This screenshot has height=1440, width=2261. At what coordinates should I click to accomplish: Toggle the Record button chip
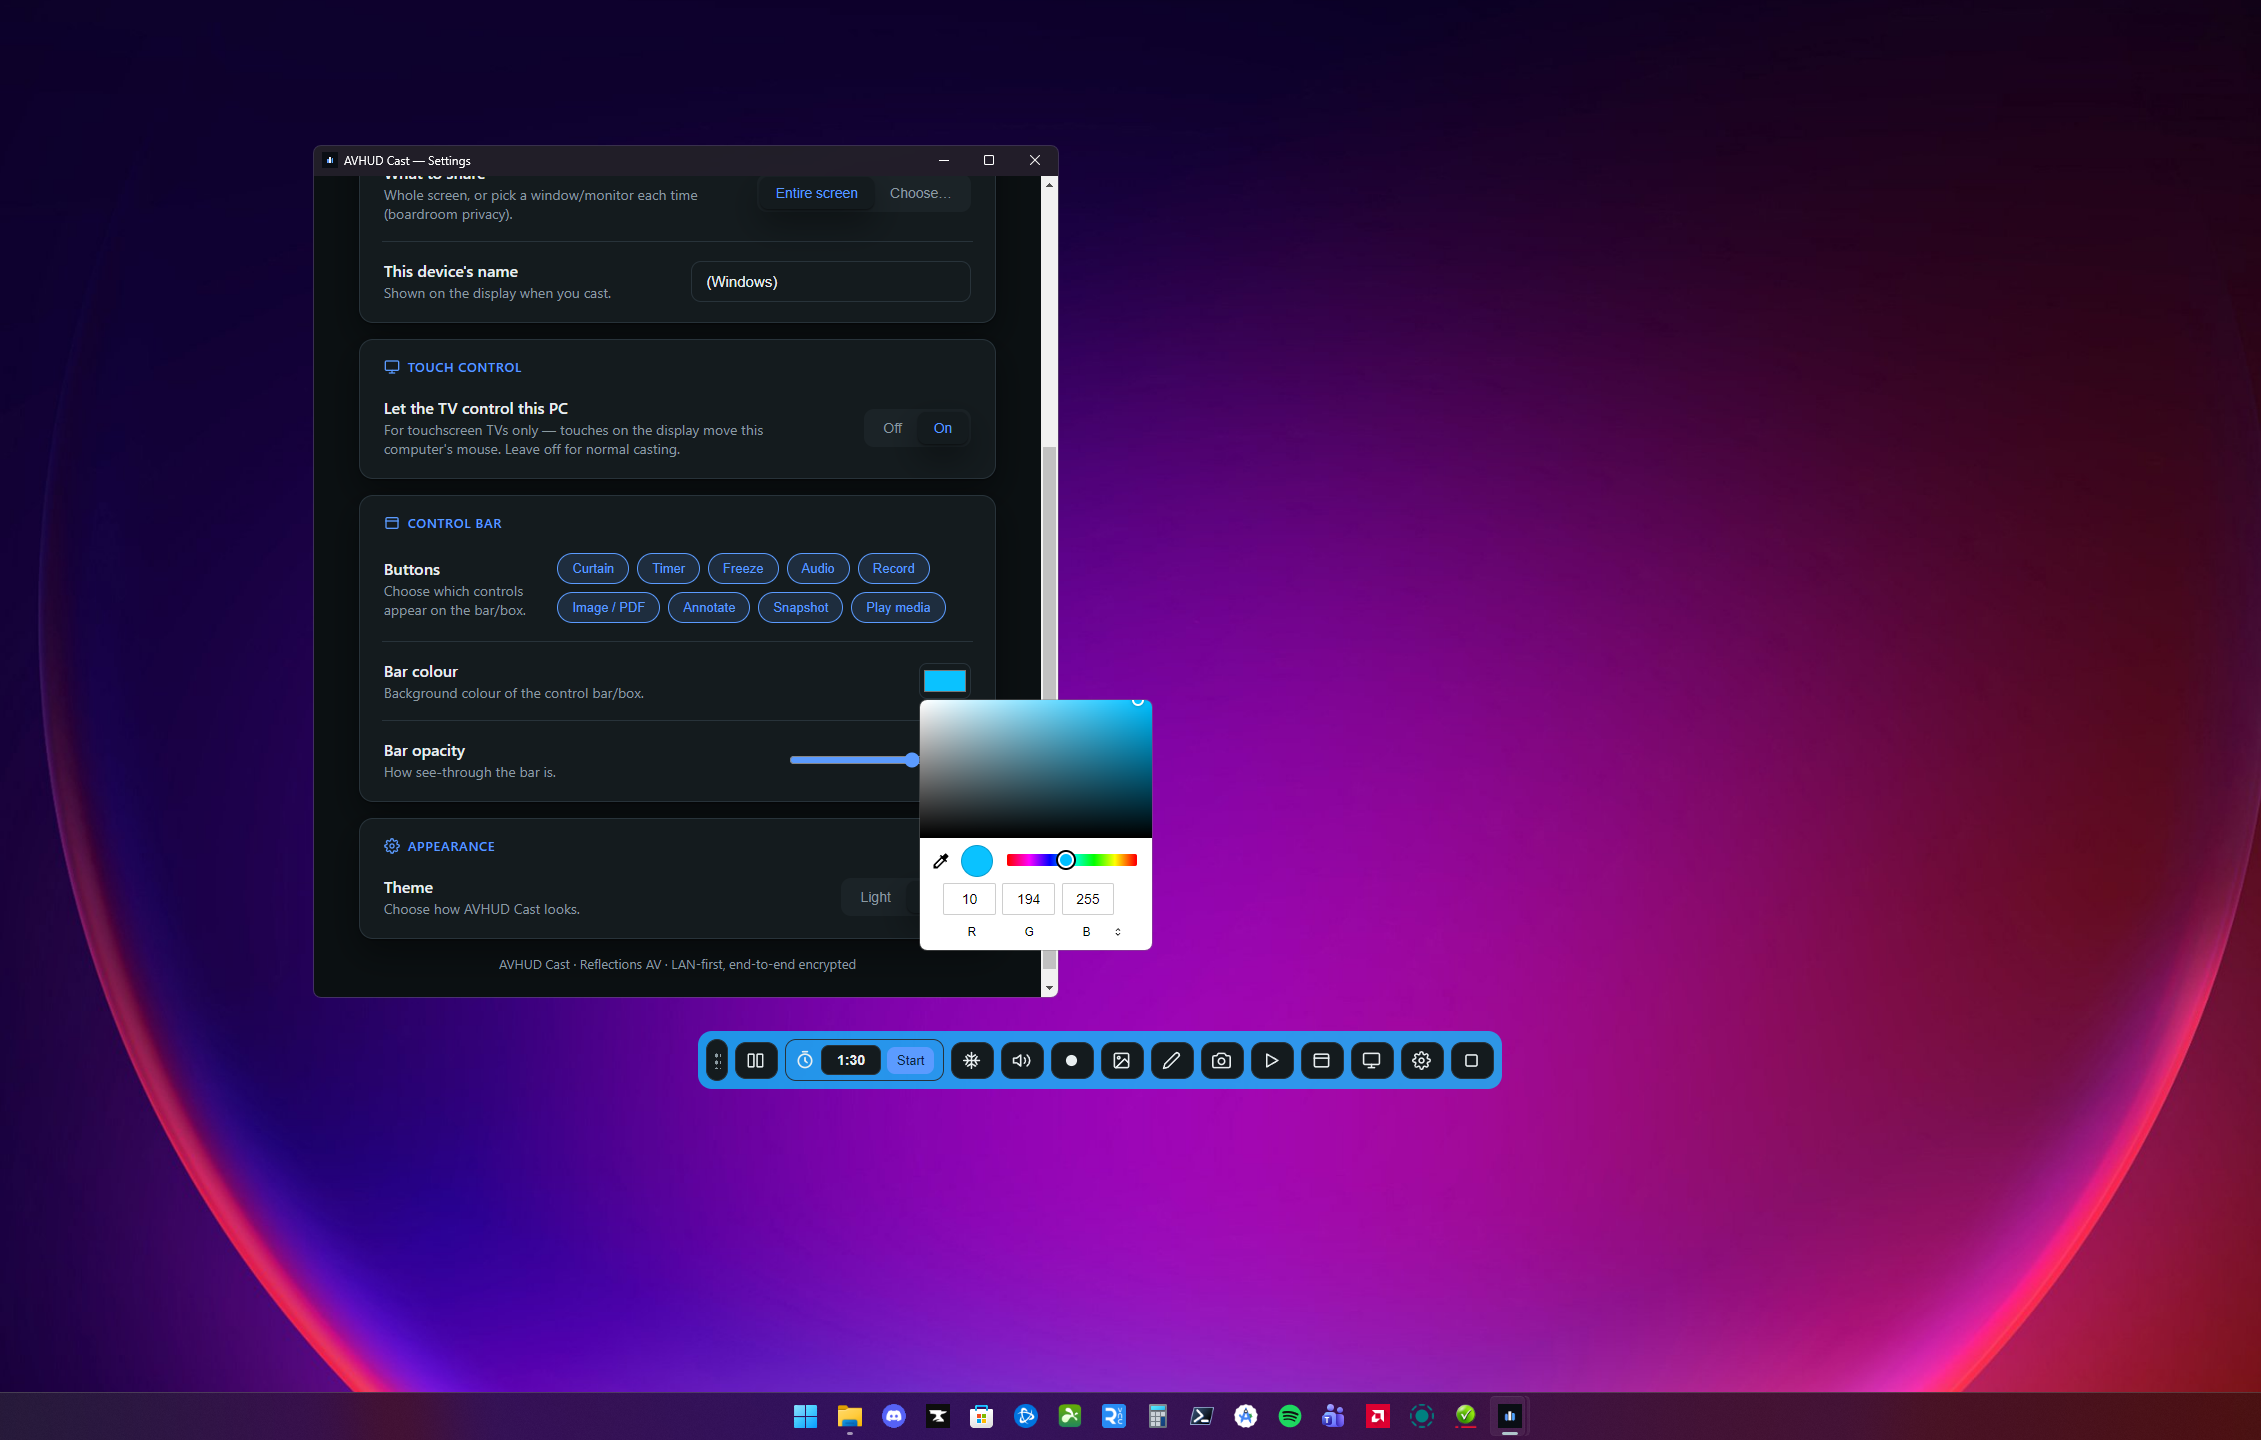pos(894,568)
